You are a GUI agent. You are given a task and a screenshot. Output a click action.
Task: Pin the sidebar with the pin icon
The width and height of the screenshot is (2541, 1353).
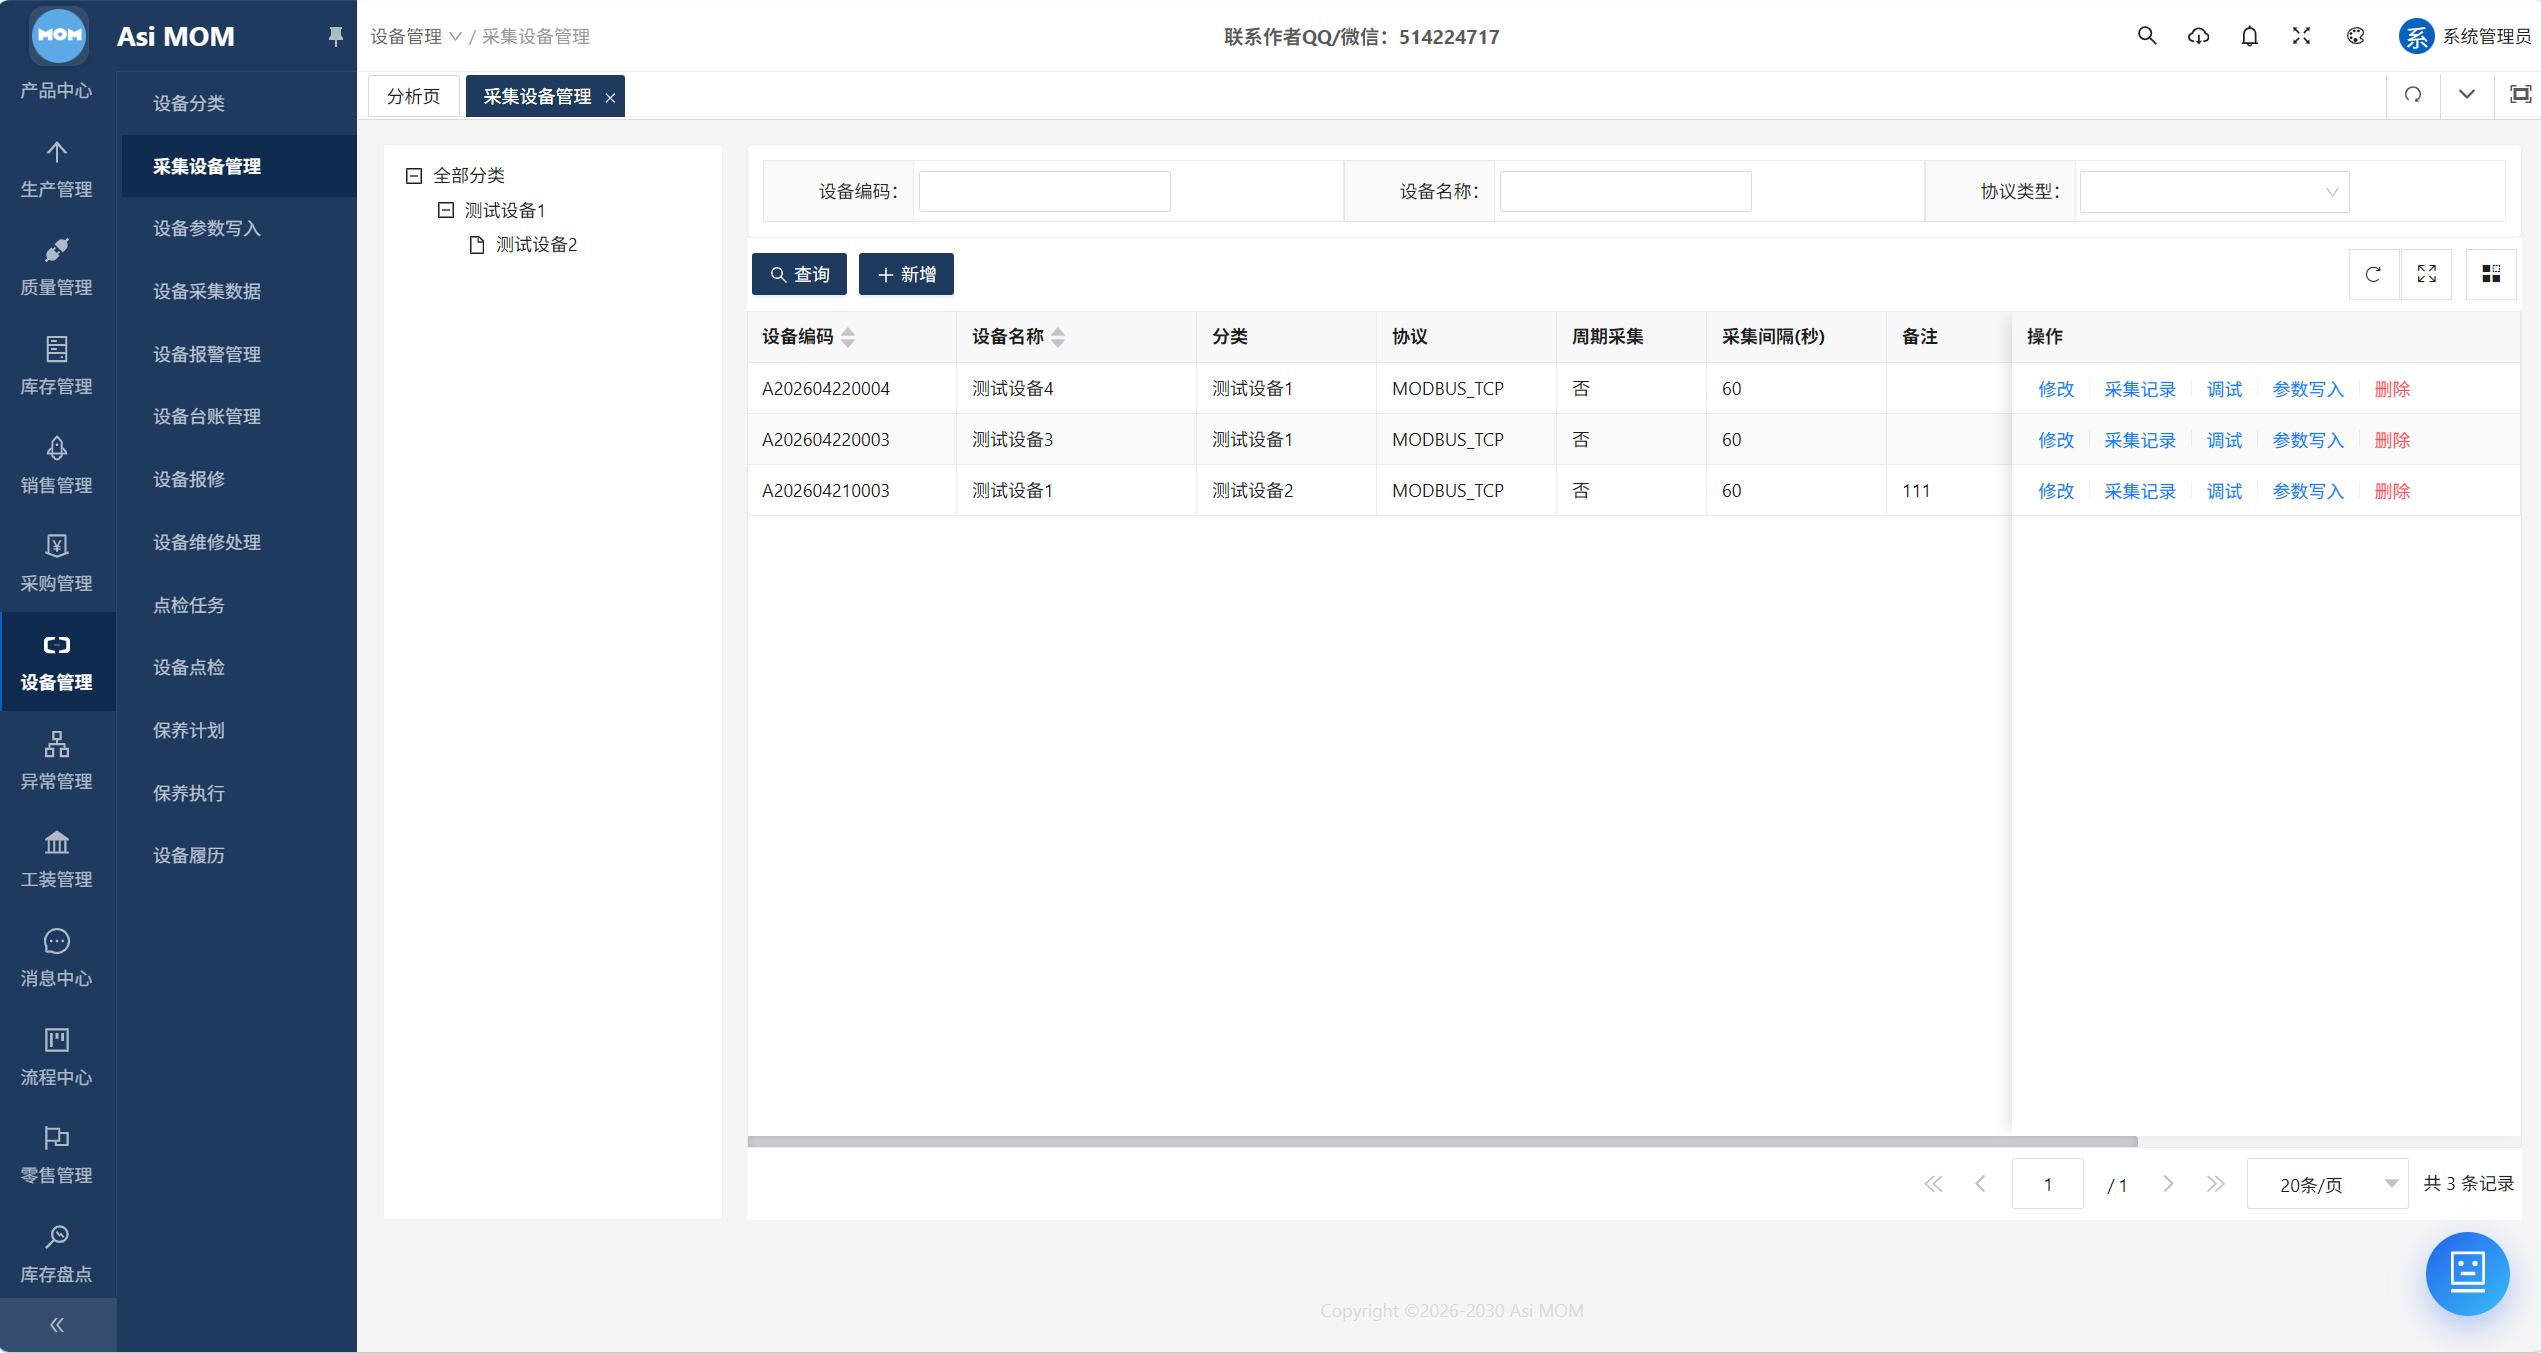[335, 36]
